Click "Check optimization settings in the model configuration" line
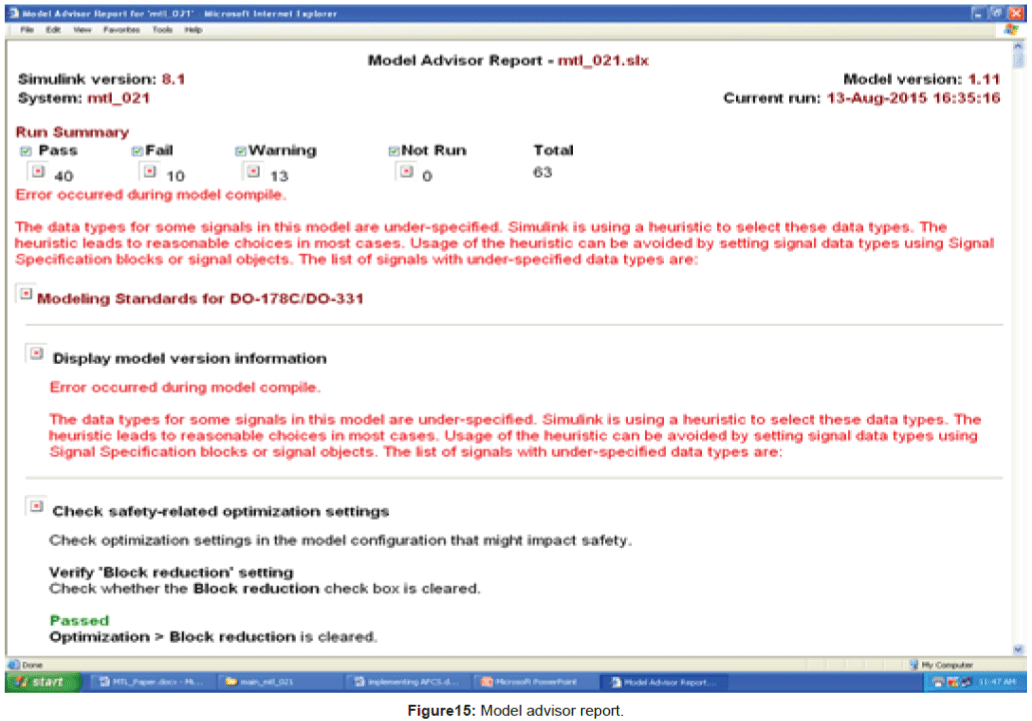 pos(340,541)
